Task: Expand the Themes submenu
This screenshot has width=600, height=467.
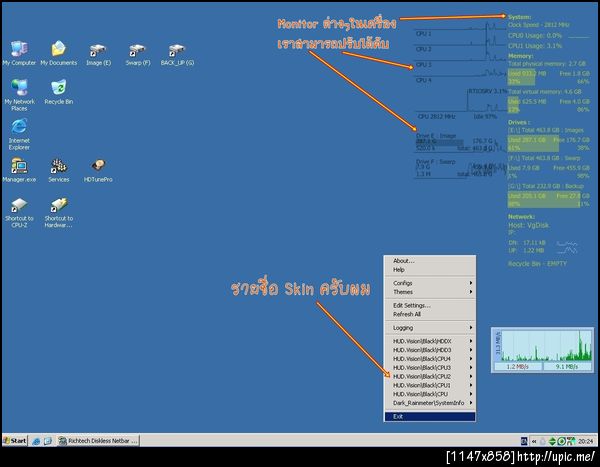Action: (430, 292)
